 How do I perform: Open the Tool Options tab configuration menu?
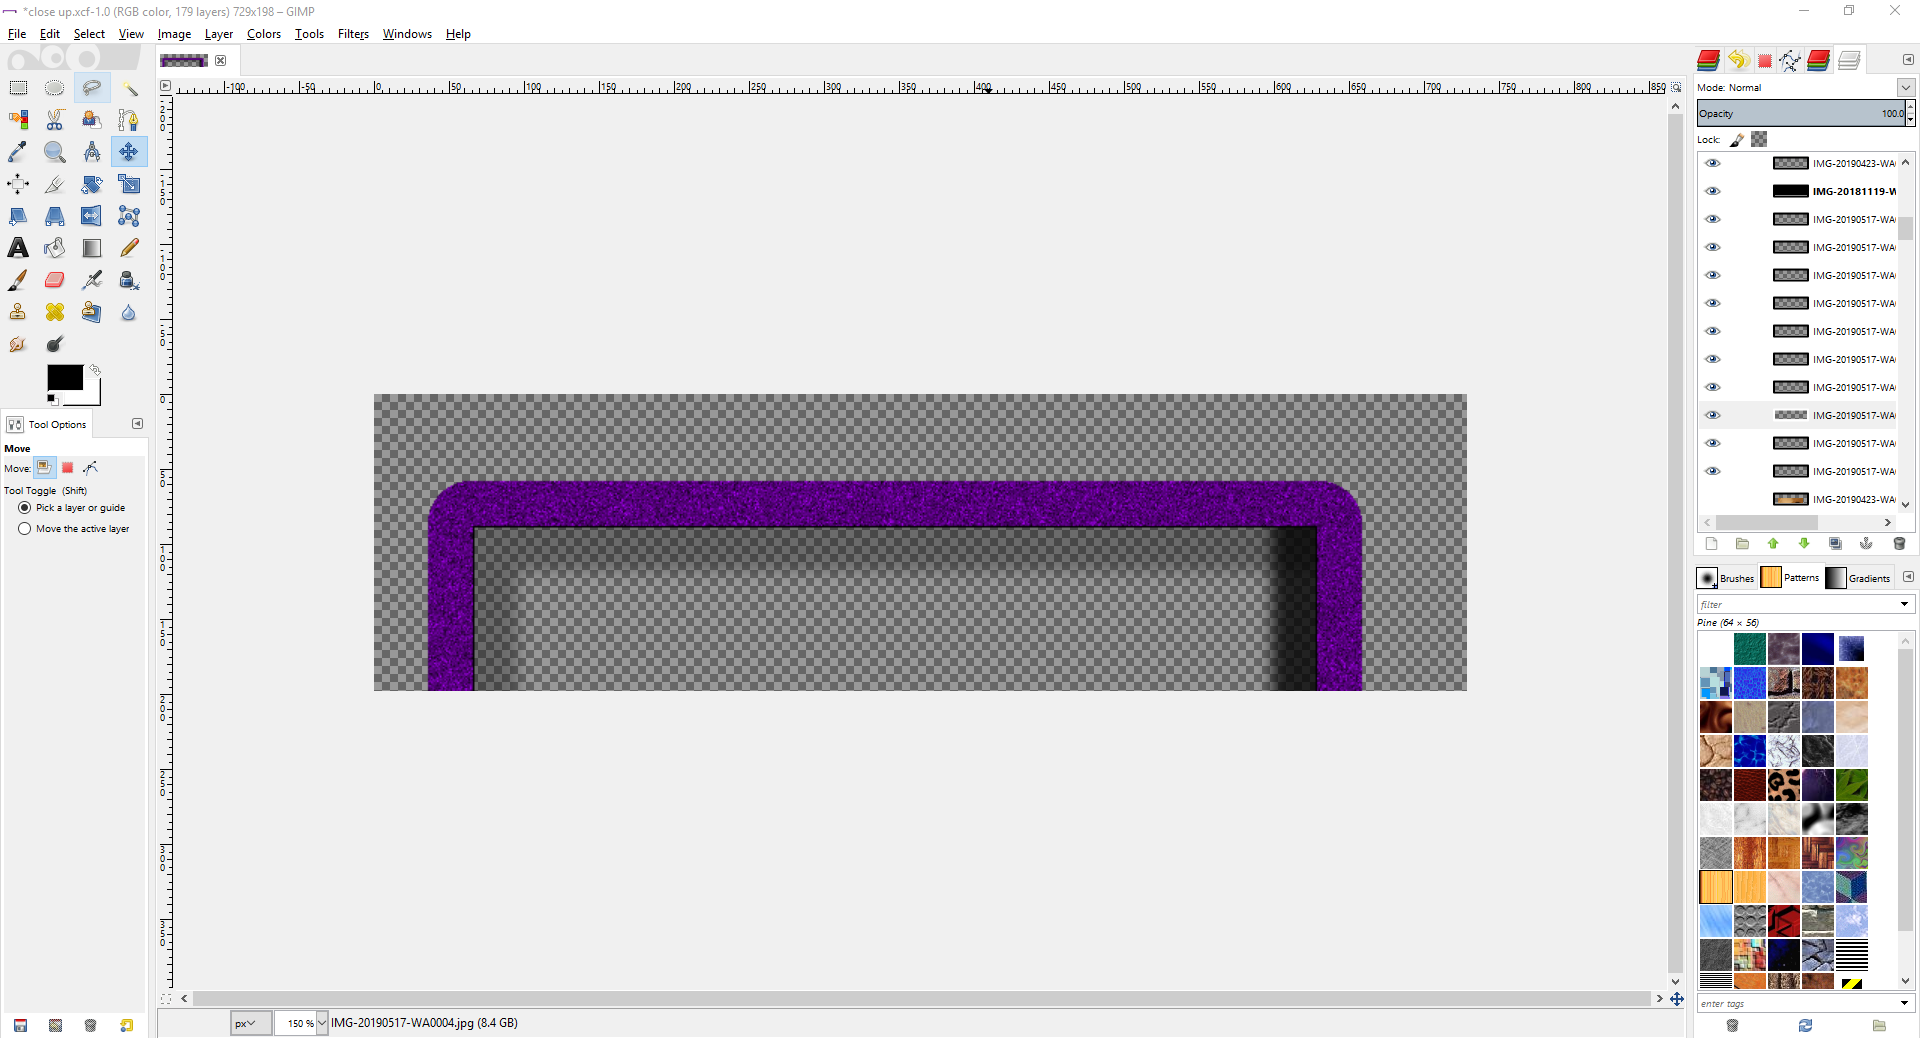(x=138, y=424)
